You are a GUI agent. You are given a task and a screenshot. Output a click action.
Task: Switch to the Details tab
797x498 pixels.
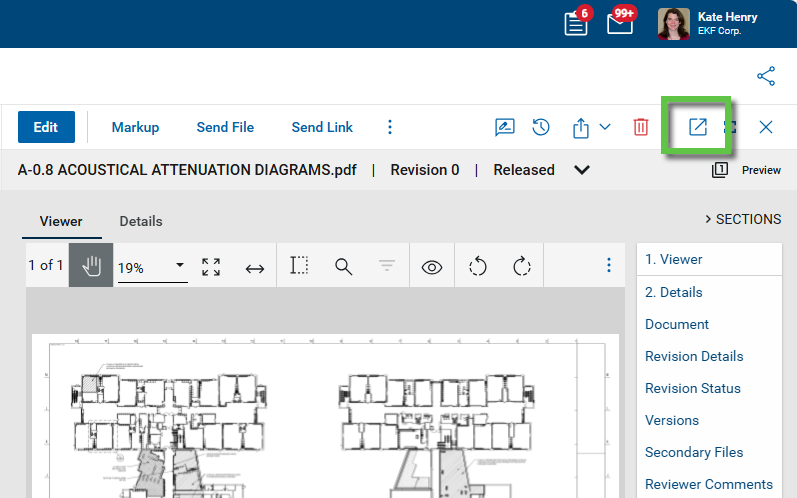pos(141,221)
